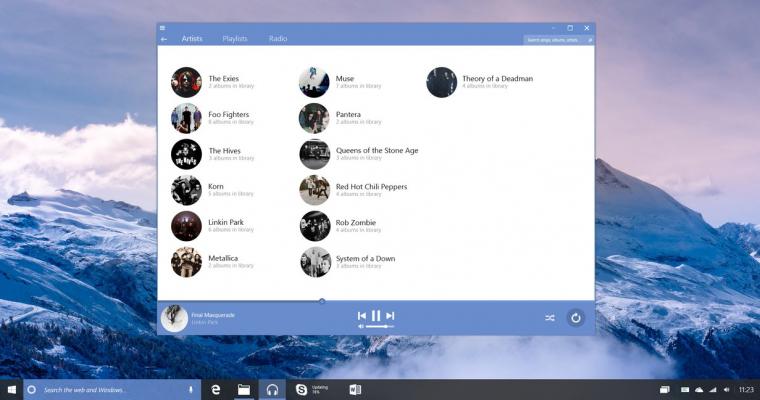Image resolution: width=760 pixels, height=400 pixels.
Task: Select the artist name Linkin Park in list
Action: point(225,222)
